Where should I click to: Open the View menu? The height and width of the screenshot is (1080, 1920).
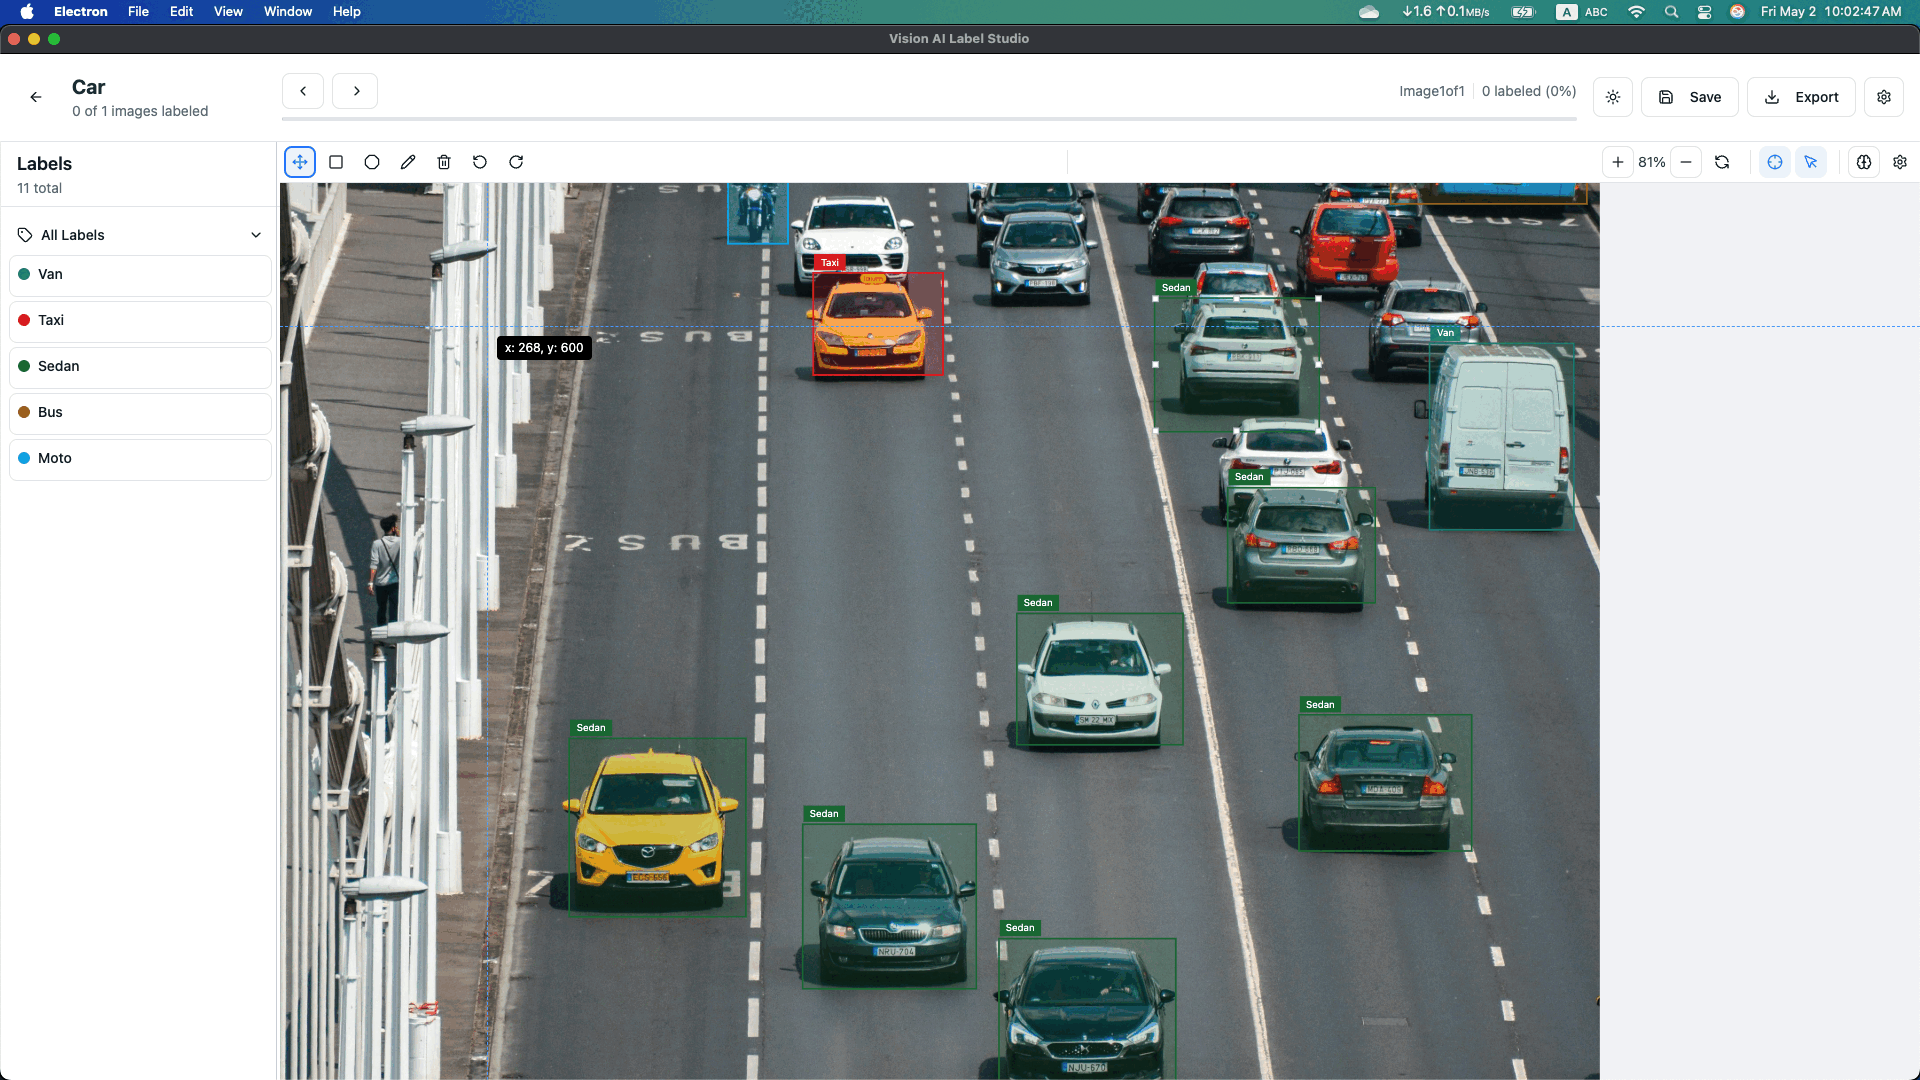click(228, 11)
